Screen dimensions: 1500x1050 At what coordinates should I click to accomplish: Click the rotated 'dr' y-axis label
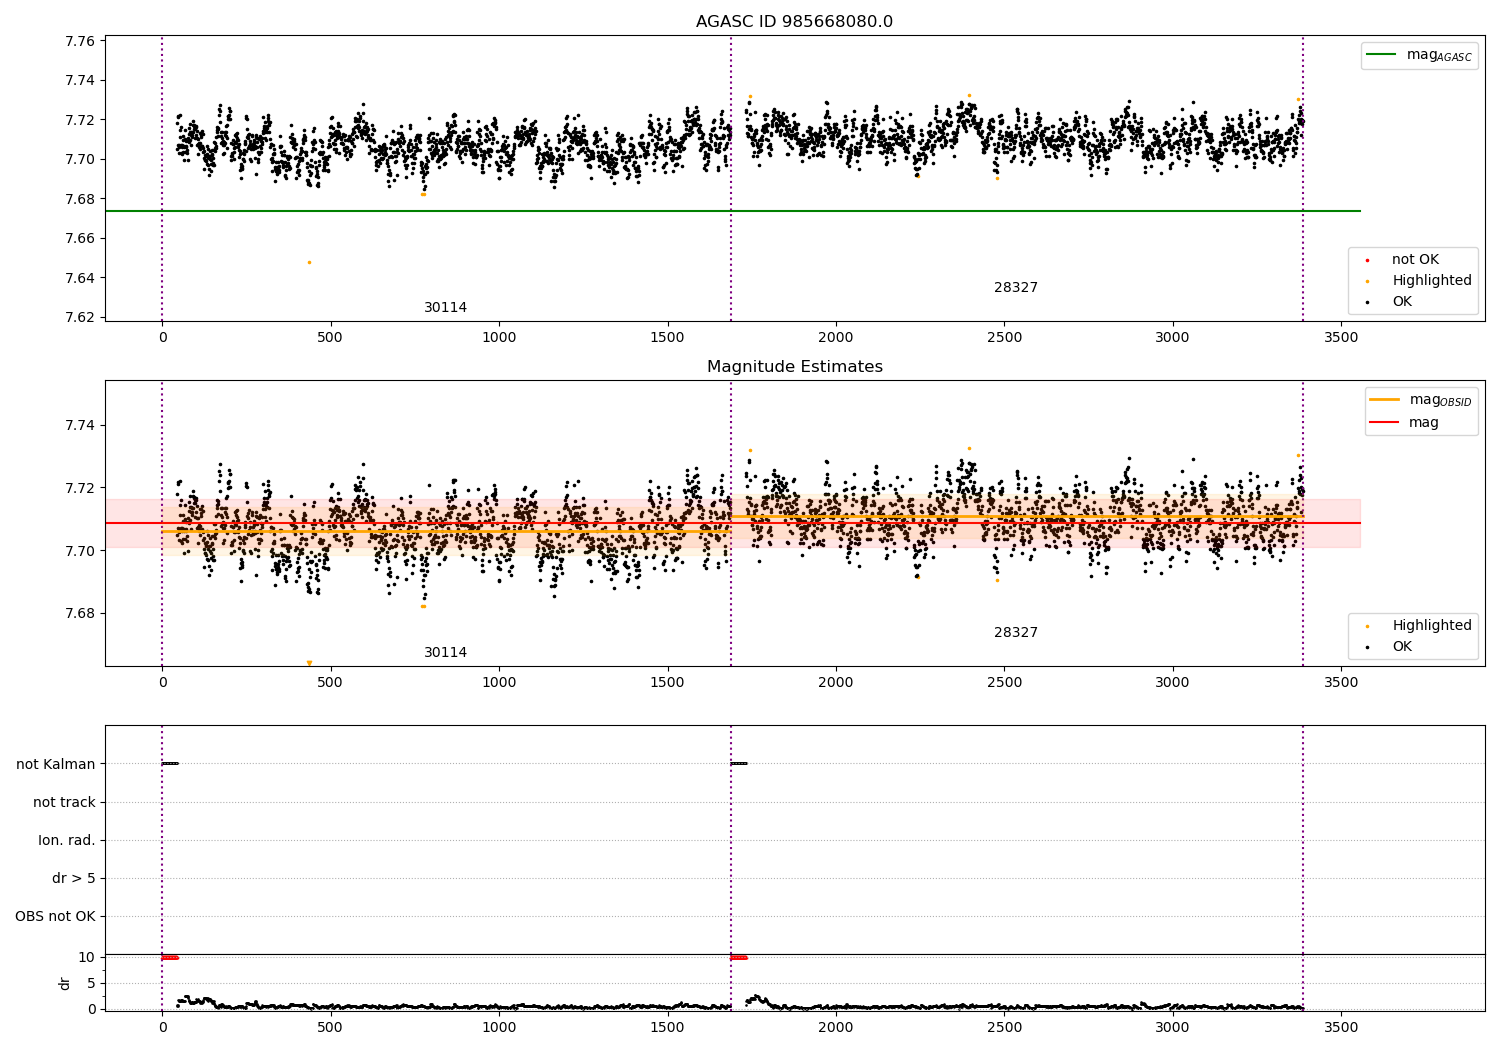click(65, 983)
